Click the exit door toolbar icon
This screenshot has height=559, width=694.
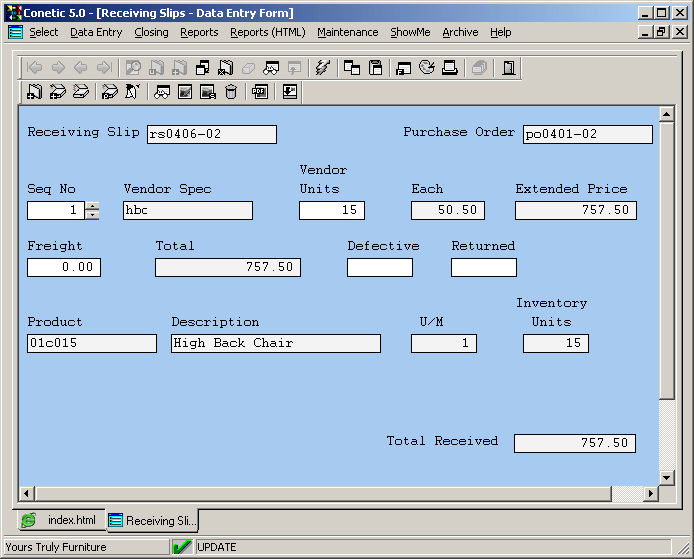[509, 68]
